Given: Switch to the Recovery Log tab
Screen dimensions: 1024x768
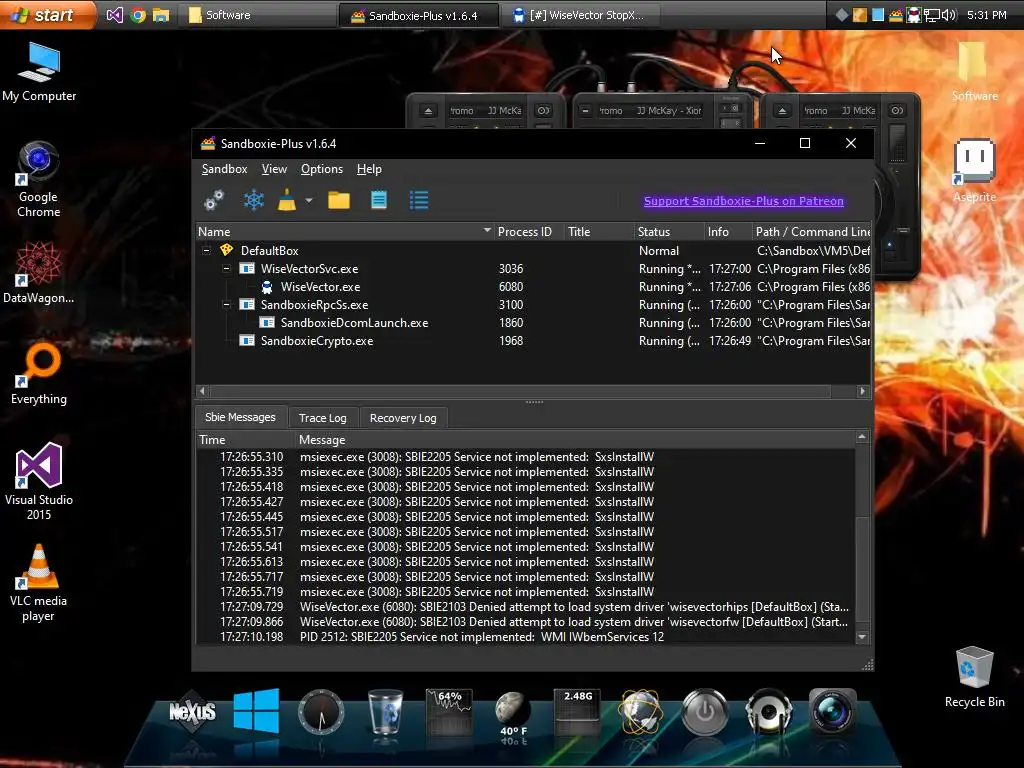Looking at the screenshot, I should (x=403, y=418).
